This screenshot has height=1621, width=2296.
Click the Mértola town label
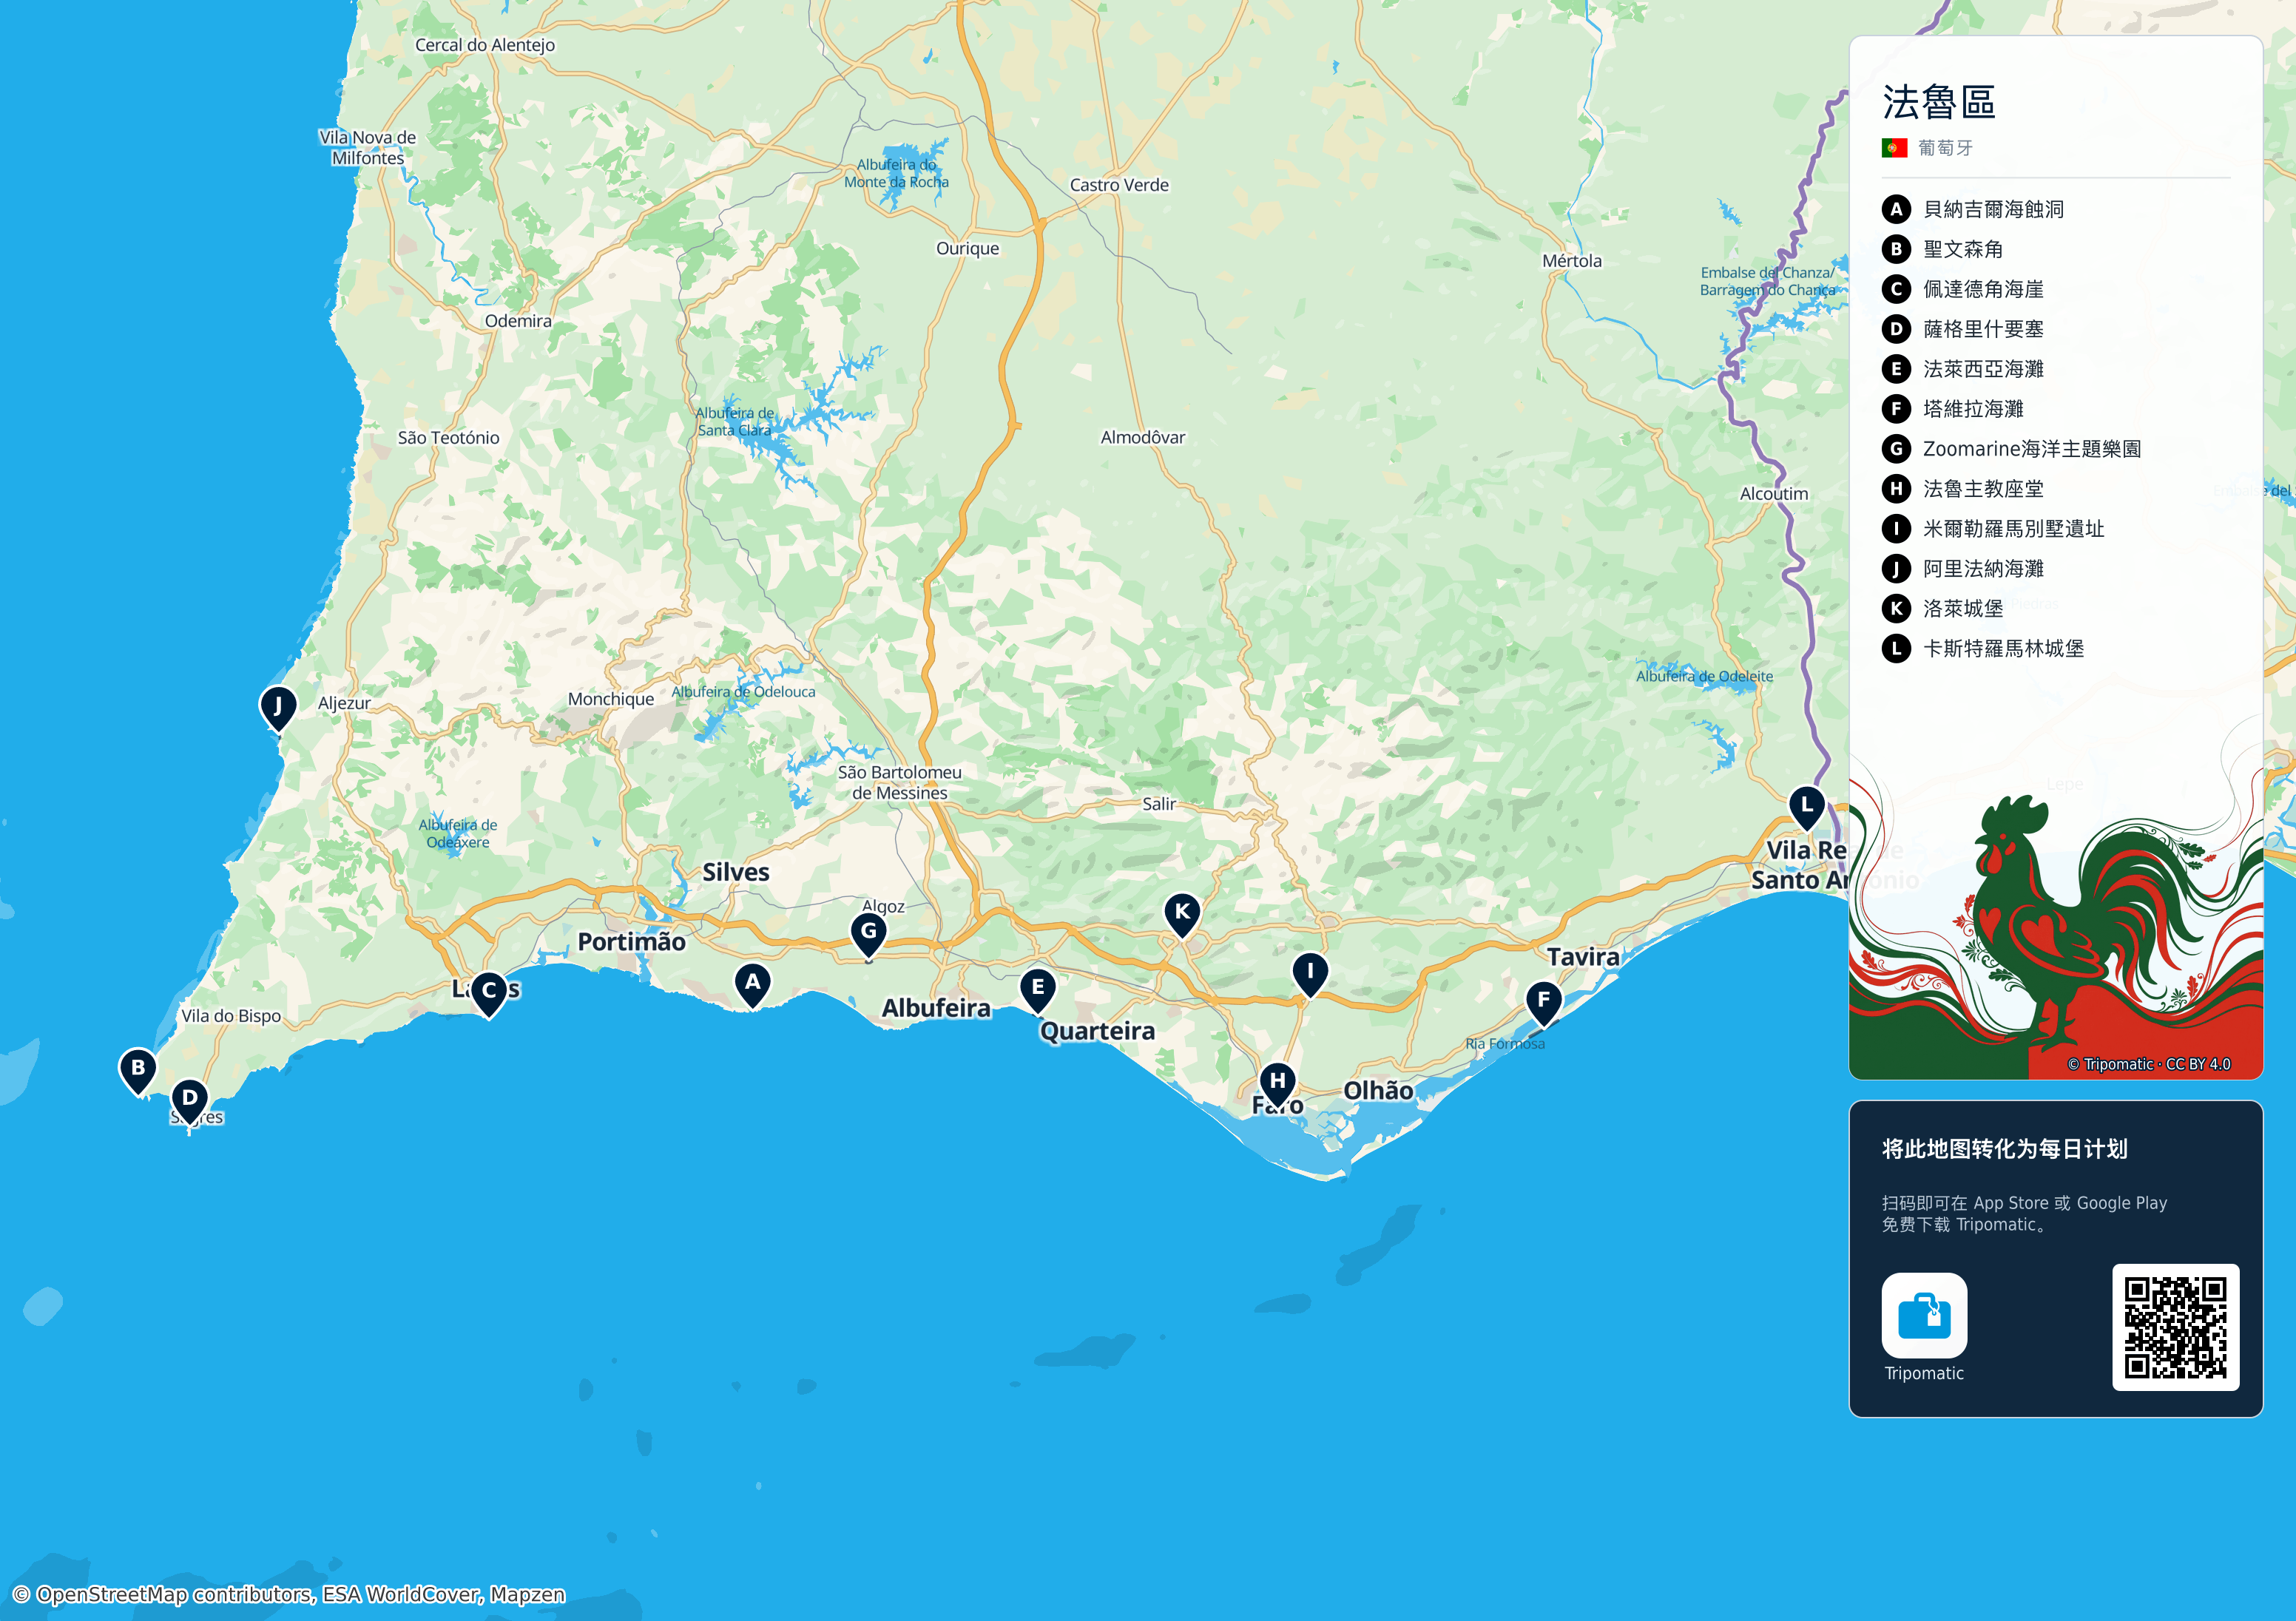pos(1572,261)
